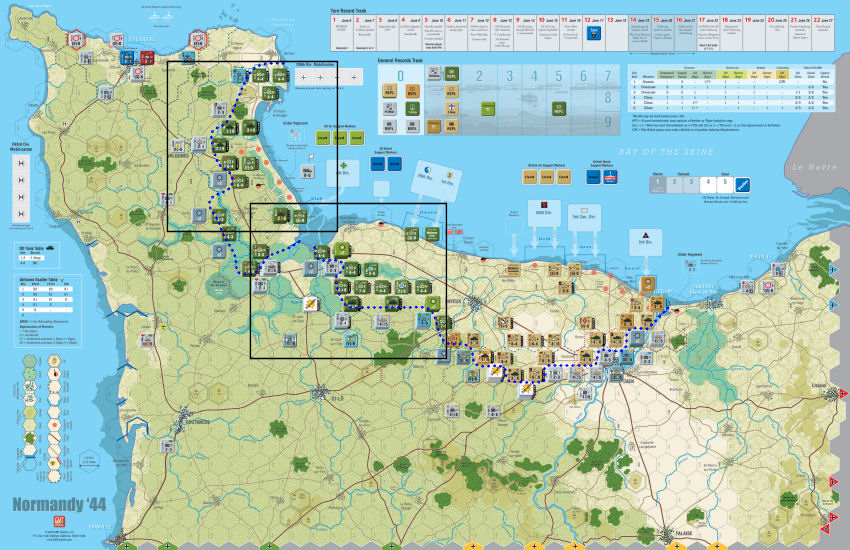Click the Storm weather box numbered 1
Image resolution: width=850 pixels, height=550 pixels.
[x=657, y=185]
